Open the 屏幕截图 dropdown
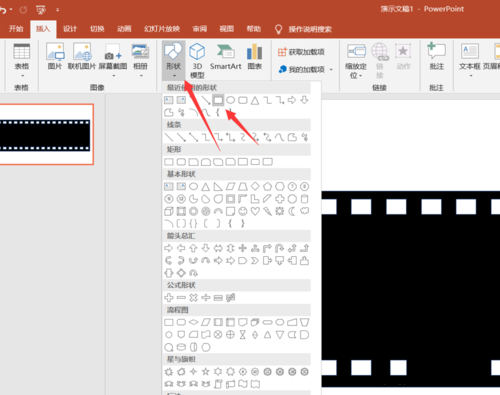 [x=113, y=60]
